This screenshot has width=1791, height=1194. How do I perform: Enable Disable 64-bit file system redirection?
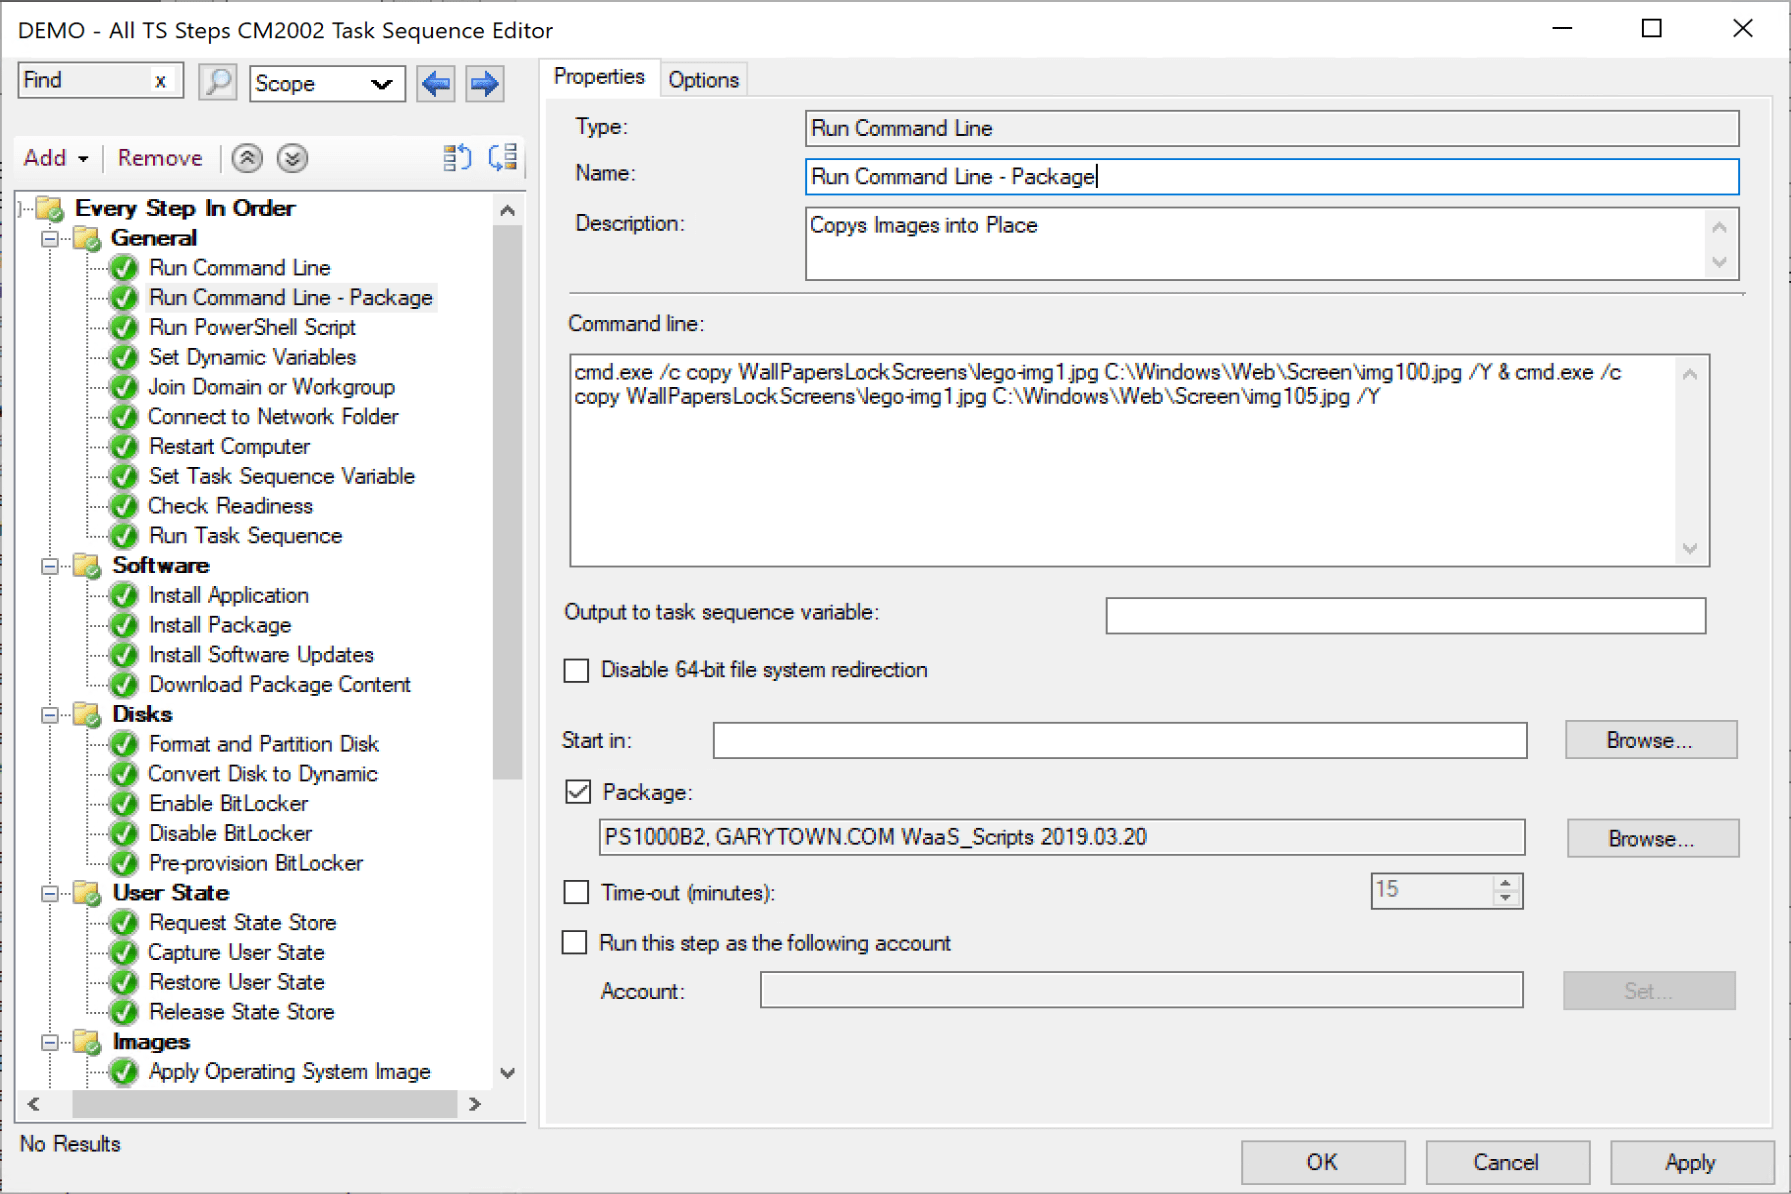coord(576,671)
